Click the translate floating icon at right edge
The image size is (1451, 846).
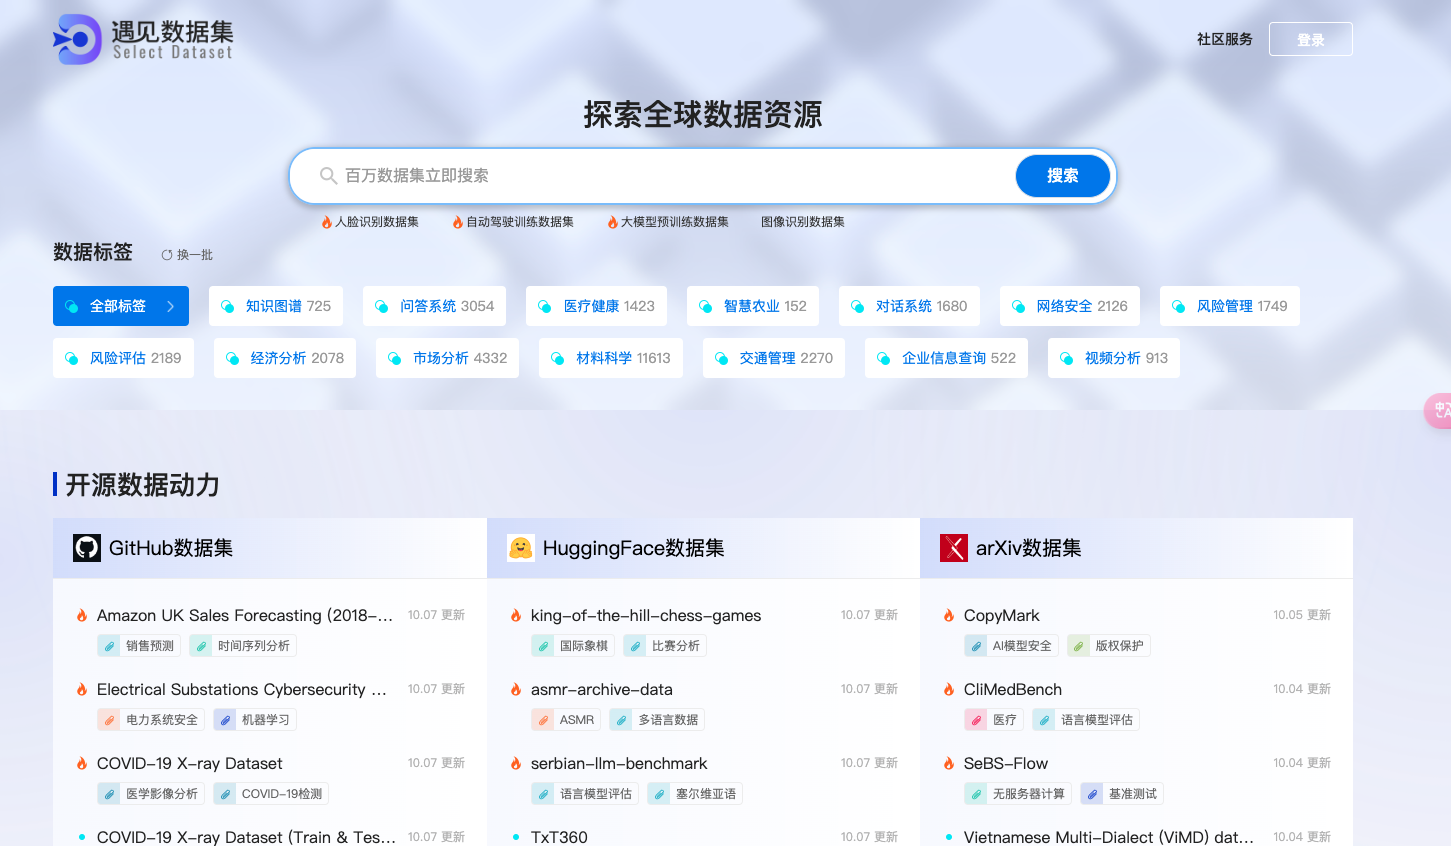tap(1440, 410)
